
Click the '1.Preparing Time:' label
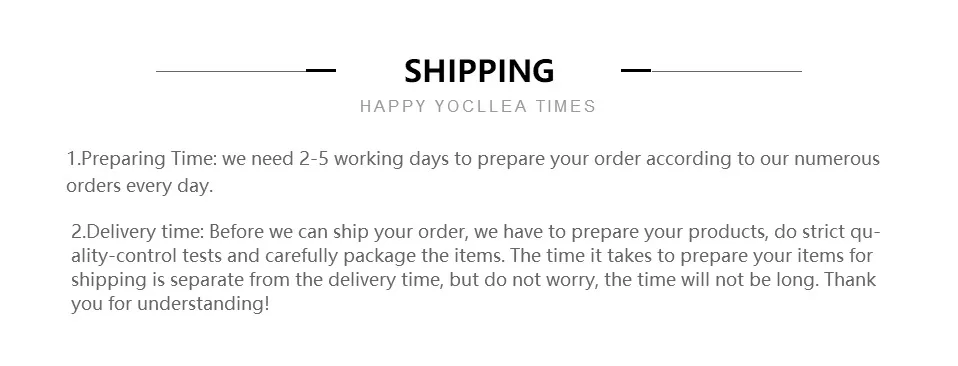click(142, 159)
